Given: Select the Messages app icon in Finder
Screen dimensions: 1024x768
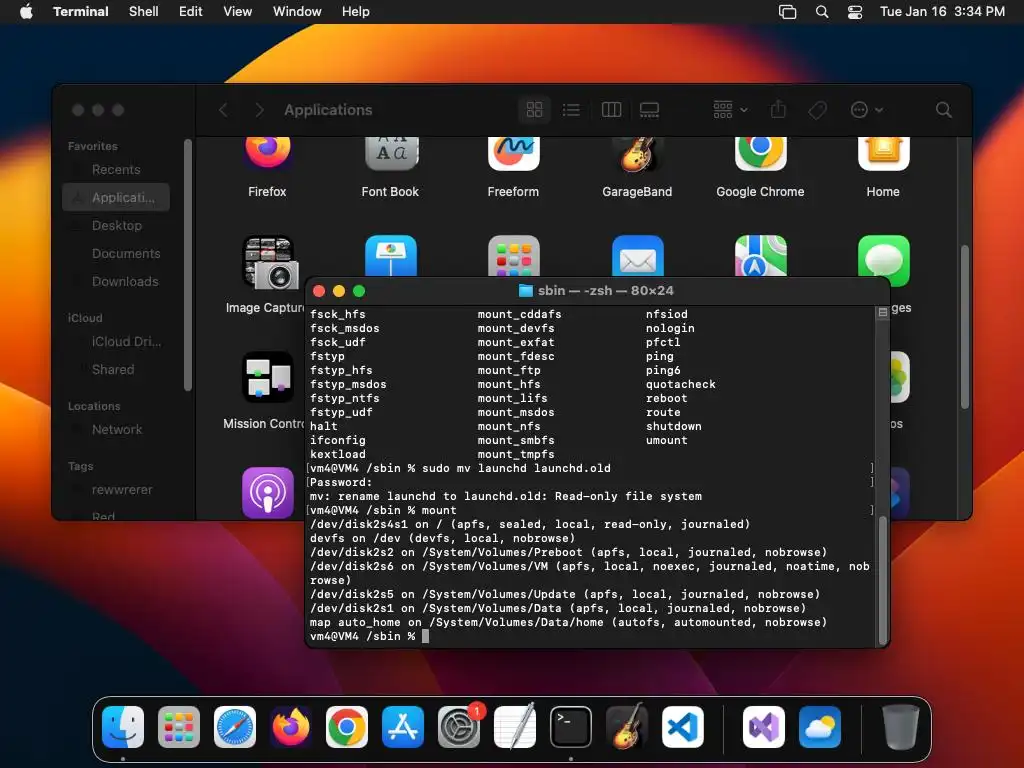Looking at the screenshot, I should click(x=884, y=261).
